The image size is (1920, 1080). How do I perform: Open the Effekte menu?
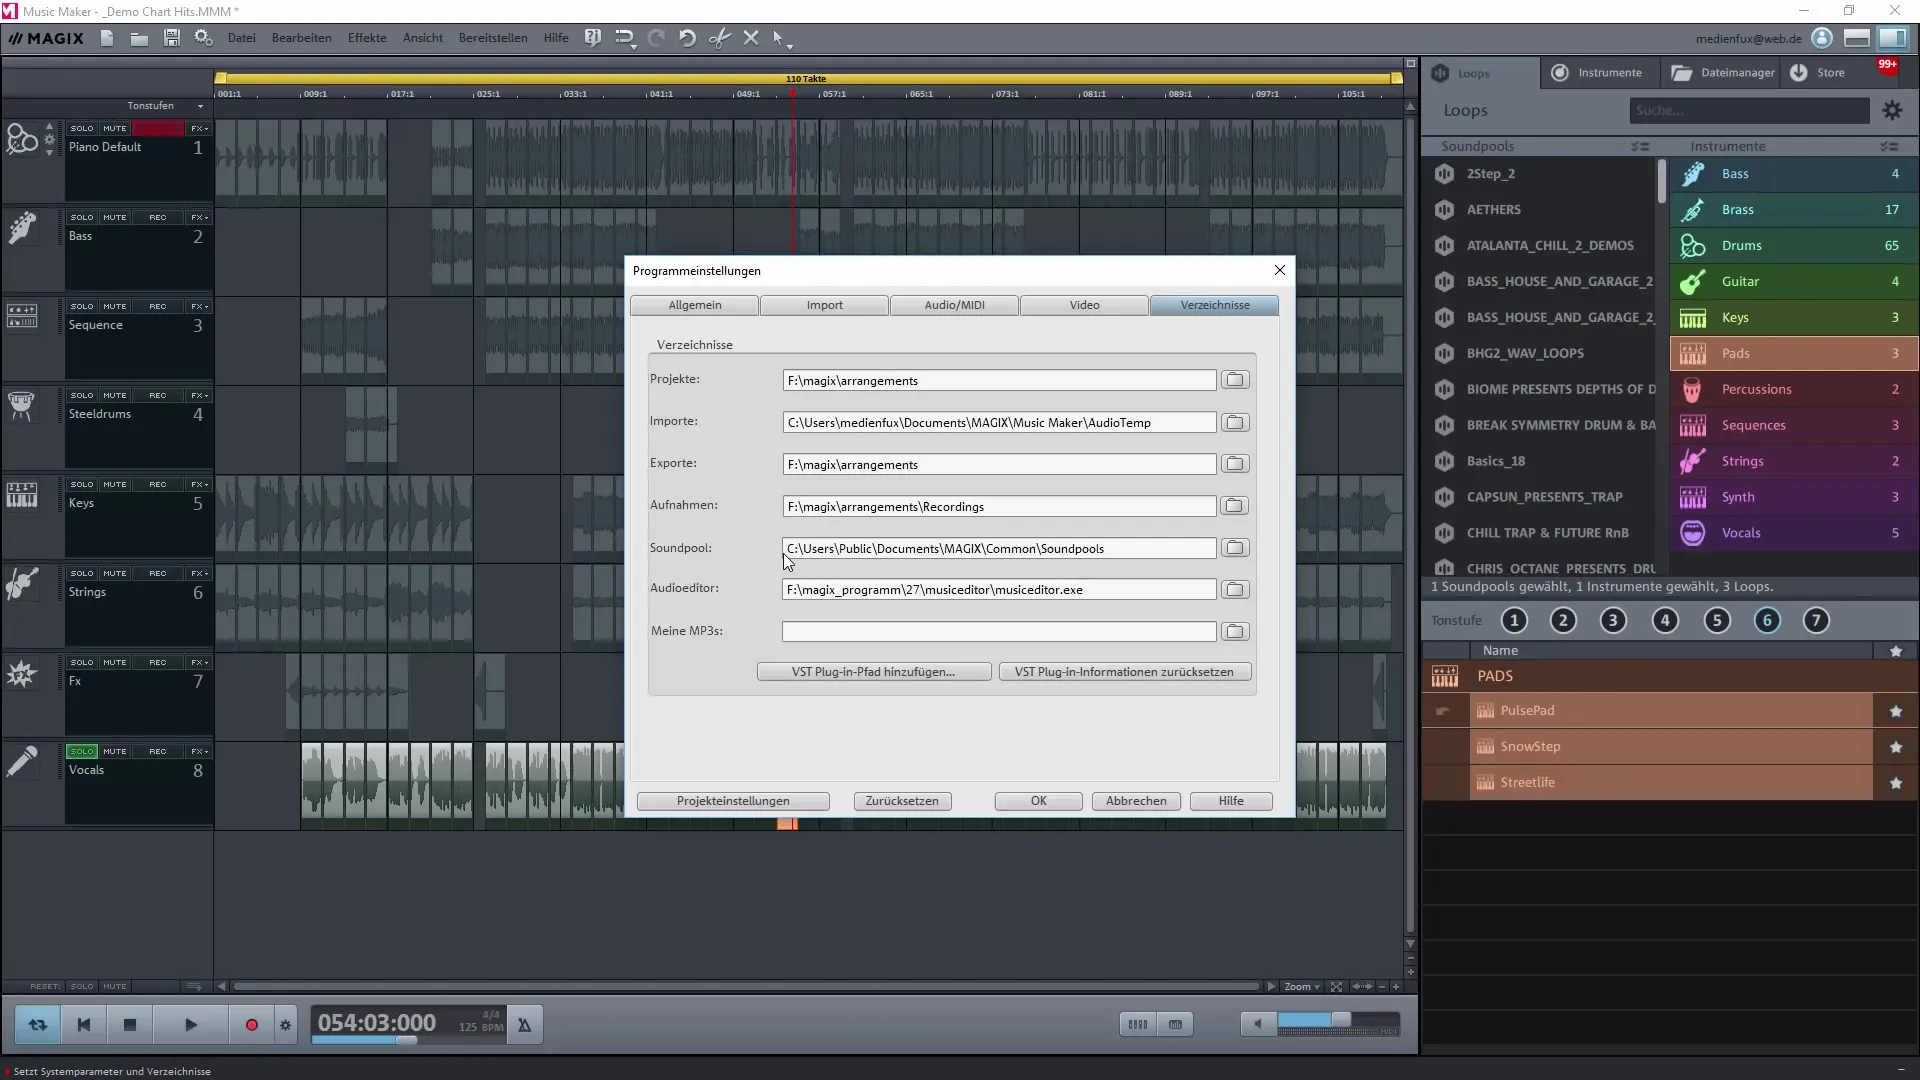(x=367, y=38)
